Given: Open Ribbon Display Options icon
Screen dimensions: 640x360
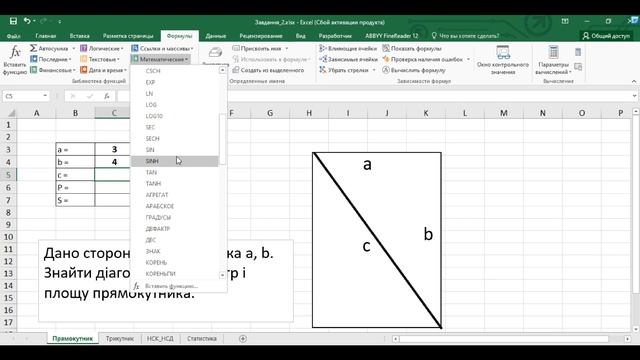Looking at the screenshot, I should point(565,21).
